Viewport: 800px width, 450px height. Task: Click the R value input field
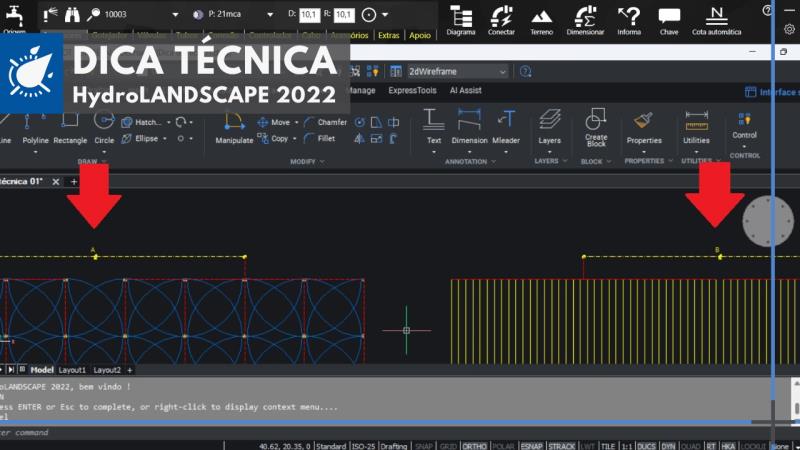[344, 15]
